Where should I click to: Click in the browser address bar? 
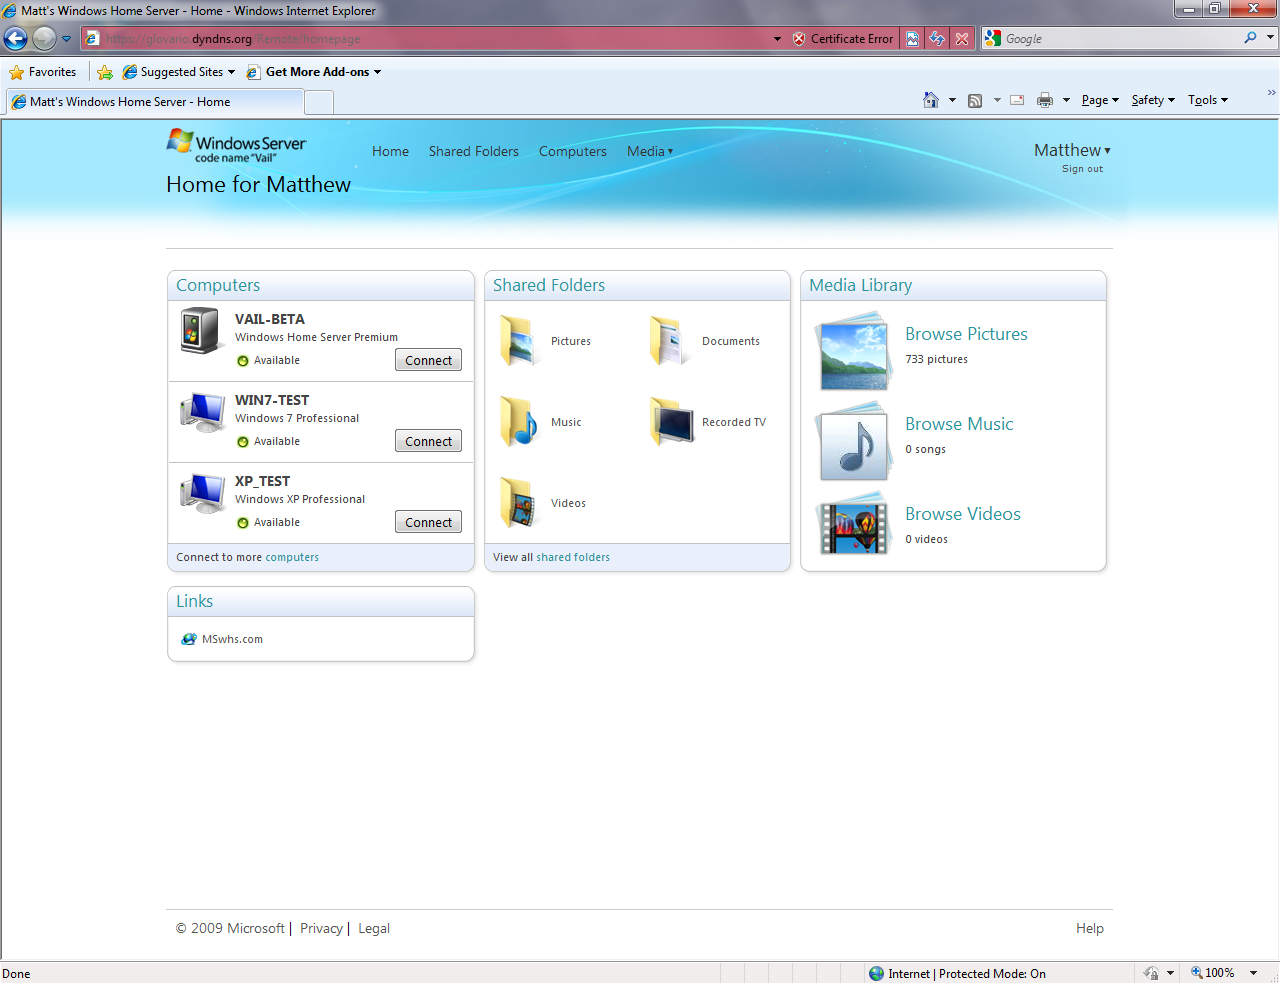pyautogui.click(x=430, y=39)
